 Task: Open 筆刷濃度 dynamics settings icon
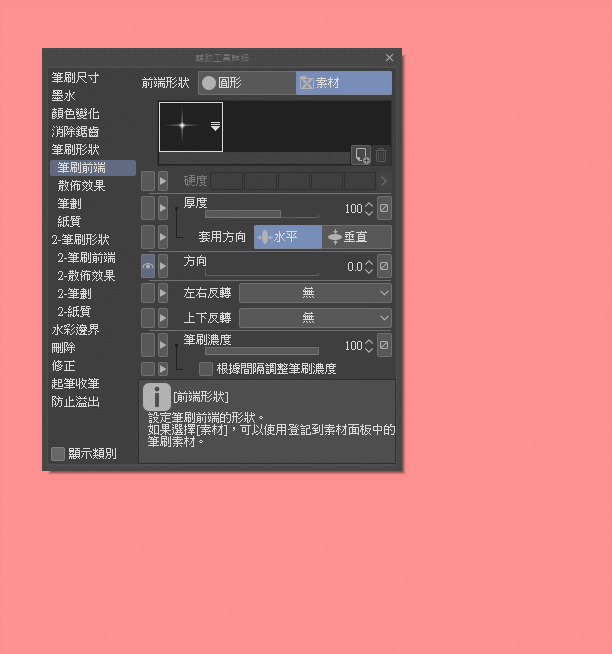point(384,345)
